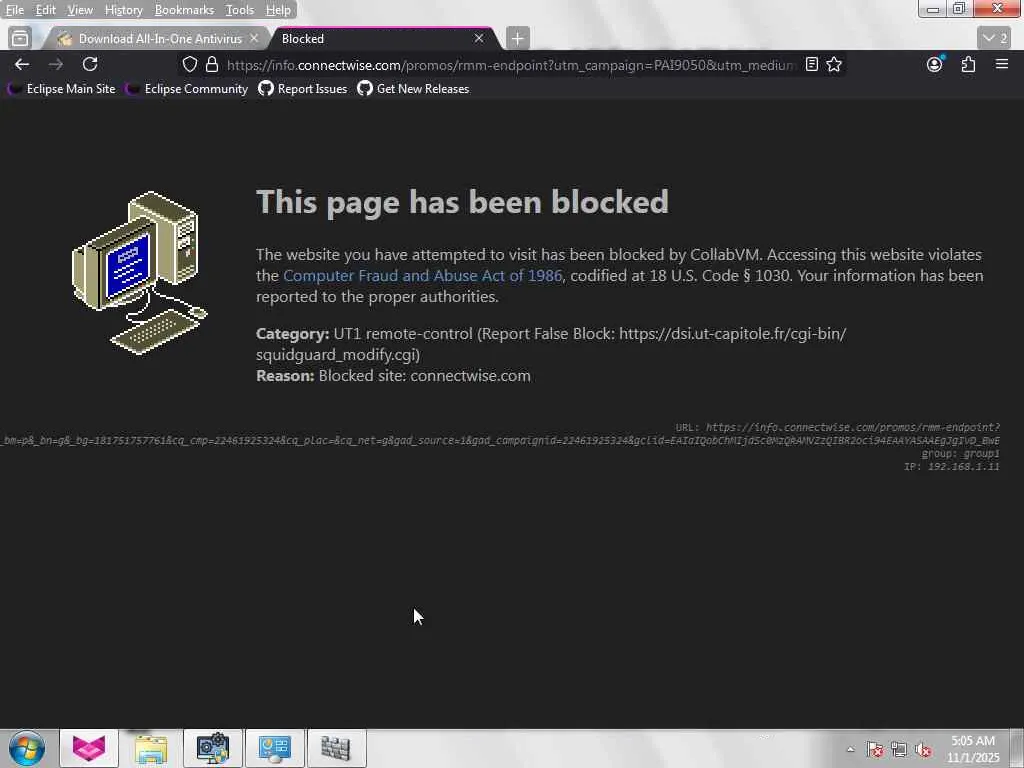Open the Bookmarks menu
Viewport: 1024px width, 768px height.
[184, 10]
